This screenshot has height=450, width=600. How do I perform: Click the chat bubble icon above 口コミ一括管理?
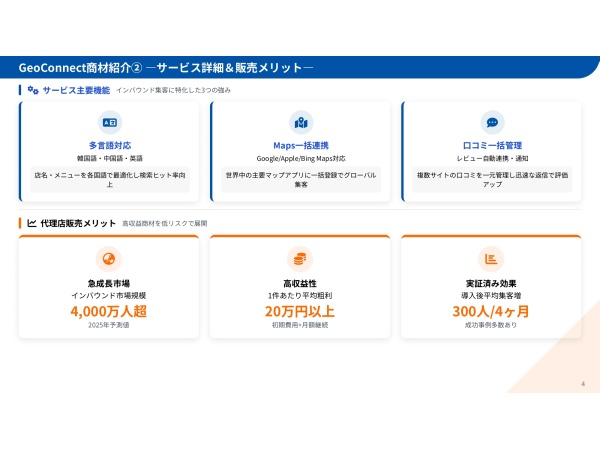click(492, 122)
